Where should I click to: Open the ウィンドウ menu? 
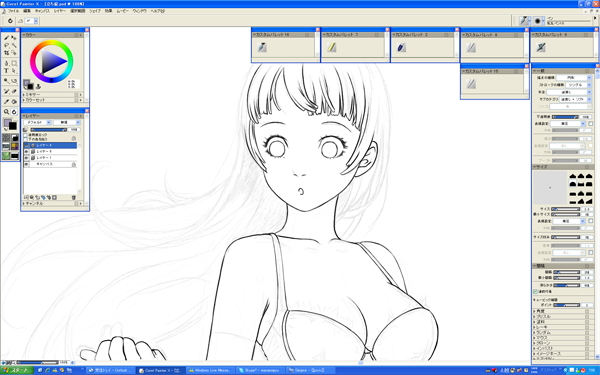point(139,11)
